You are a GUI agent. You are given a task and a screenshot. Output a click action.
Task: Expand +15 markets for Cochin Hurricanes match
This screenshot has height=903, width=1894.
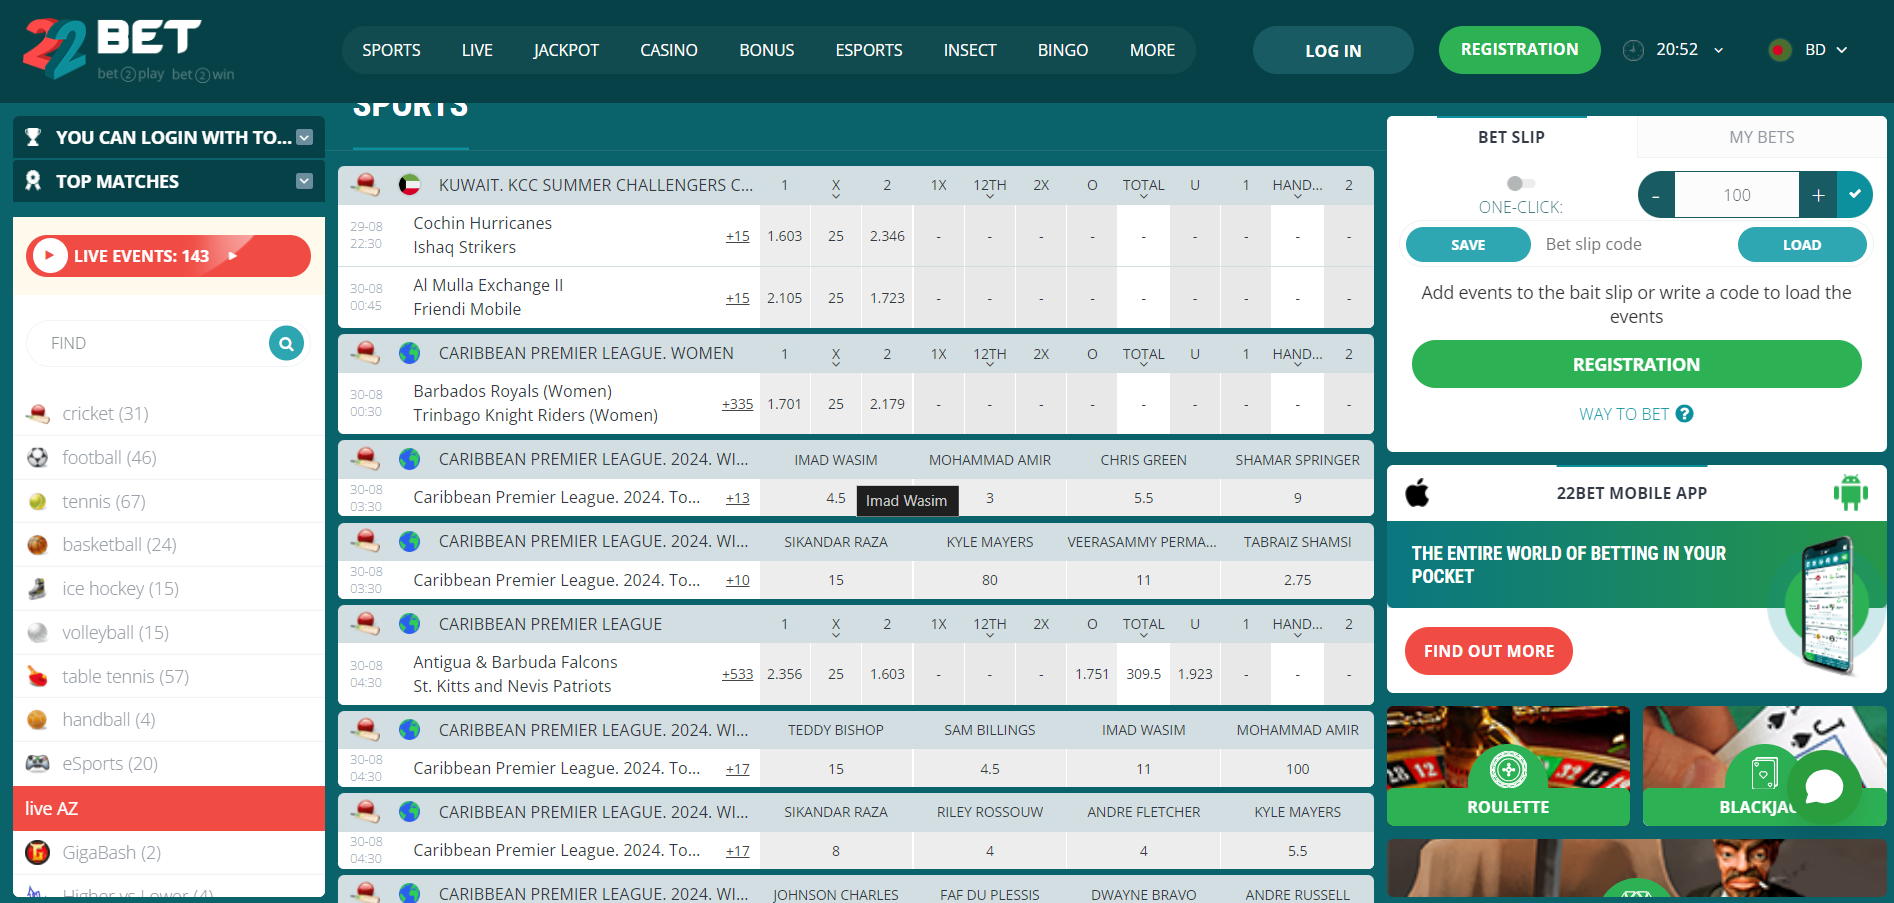738,236
